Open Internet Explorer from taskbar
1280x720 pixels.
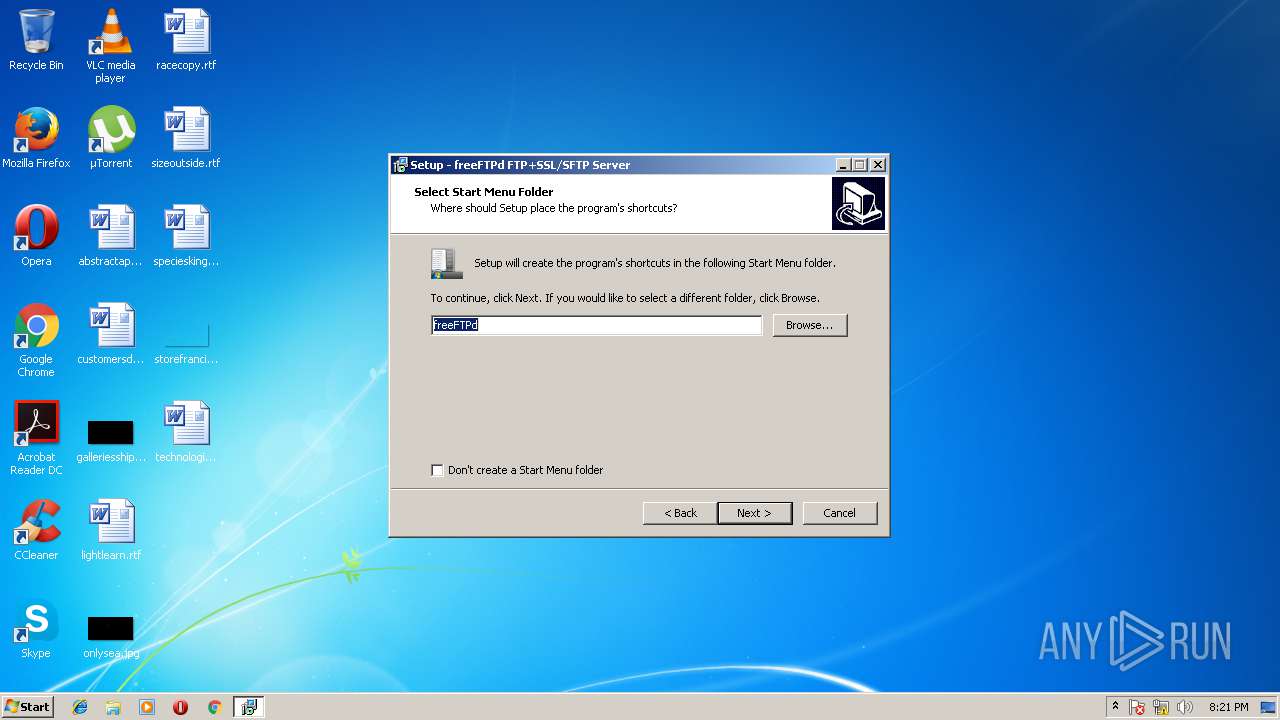point(80,707)
